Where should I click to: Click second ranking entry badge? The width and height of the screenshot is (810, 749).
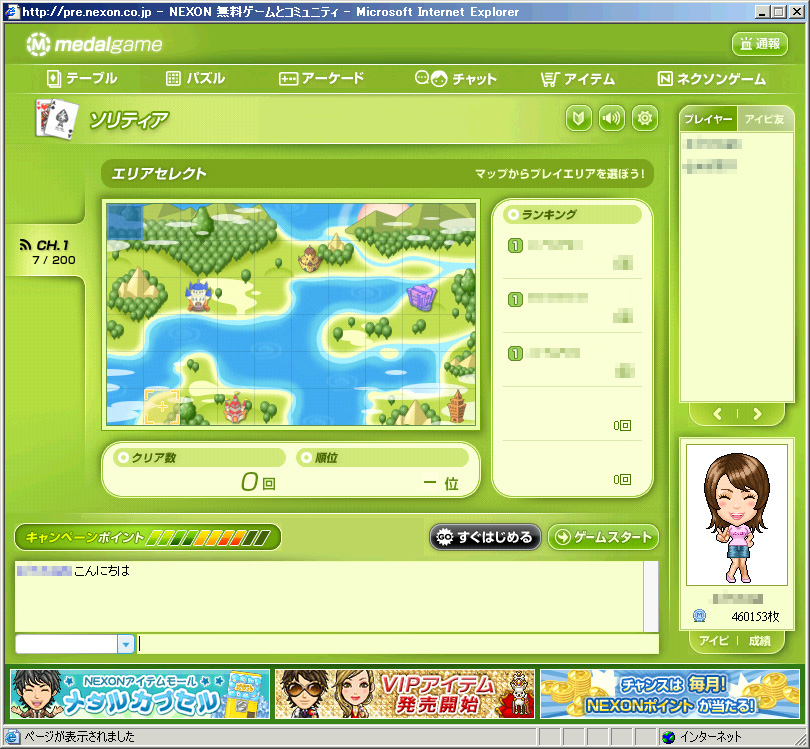(515, 299)
